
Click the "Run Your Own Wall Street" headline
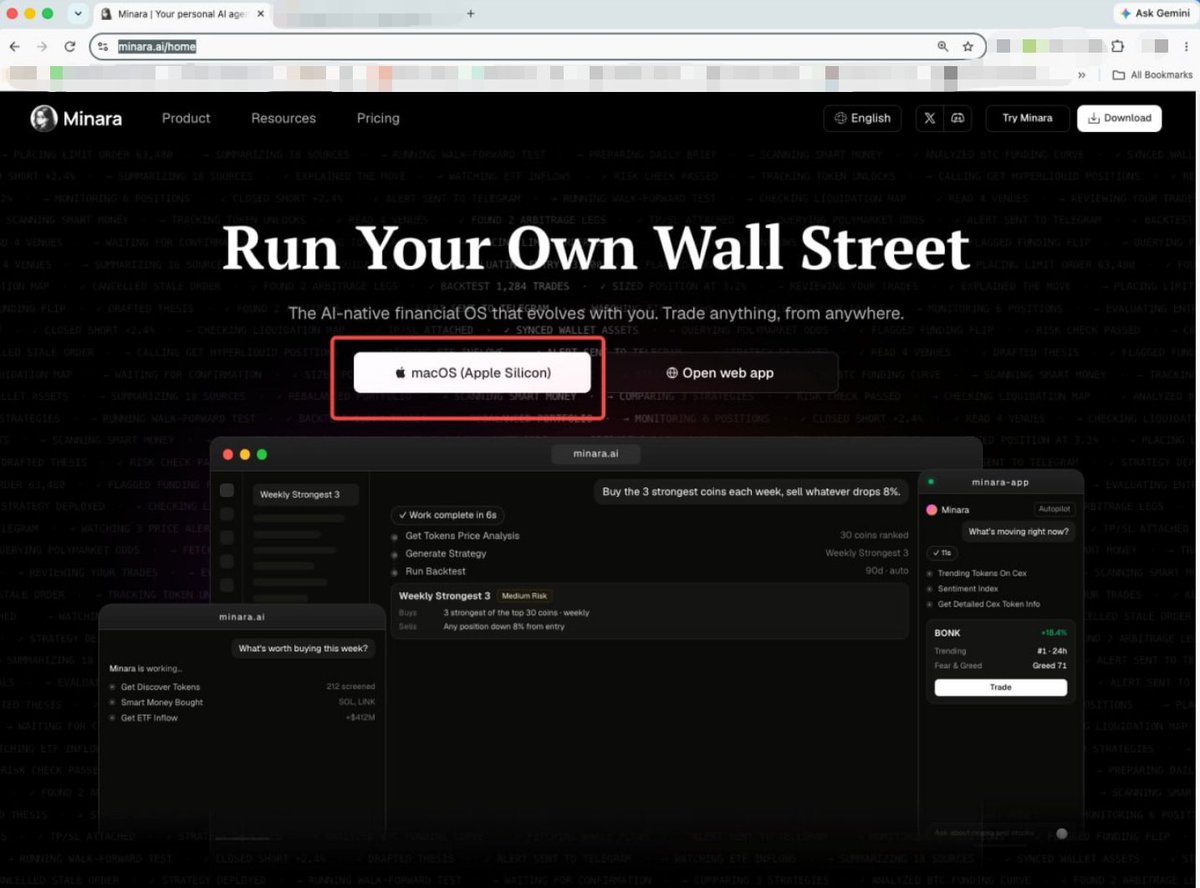click(x=596, y=249)
